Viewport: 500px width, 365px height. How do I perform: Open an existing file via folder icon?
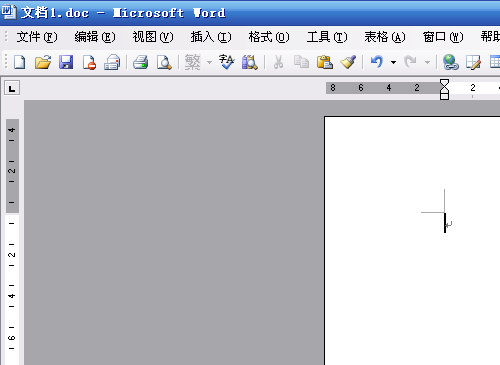[x=43, y=62]
